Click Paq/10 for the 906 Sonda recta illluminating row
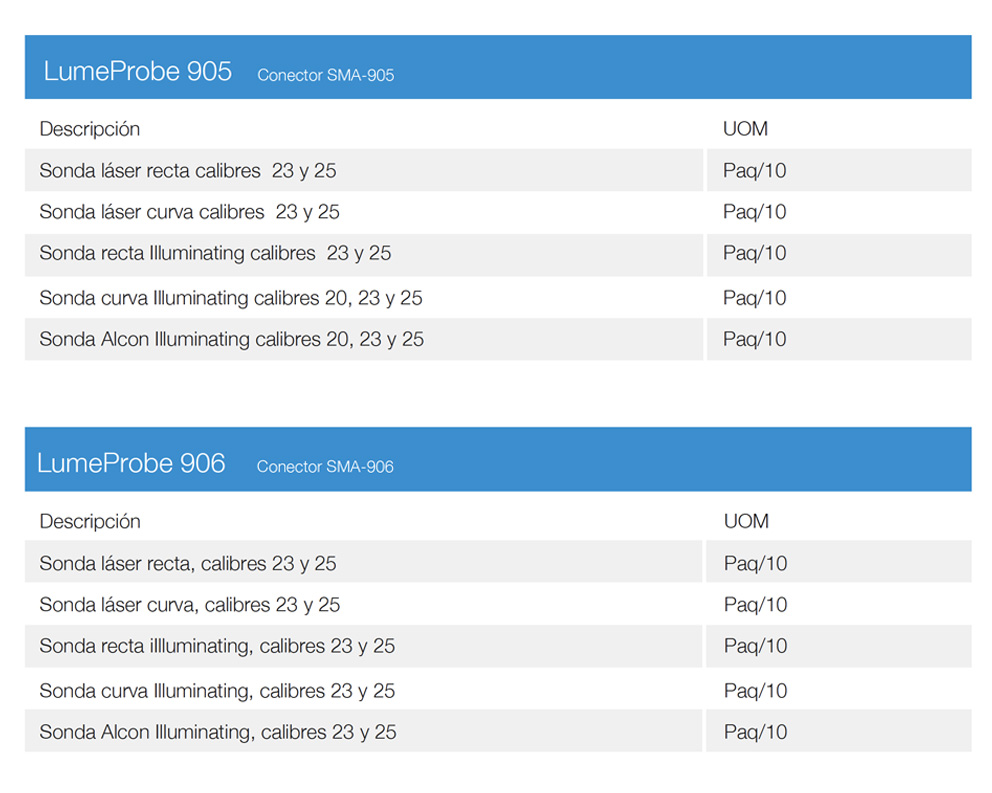Image resolution: width=992 pixels, height=793 pixels. [x=755, y=646]
